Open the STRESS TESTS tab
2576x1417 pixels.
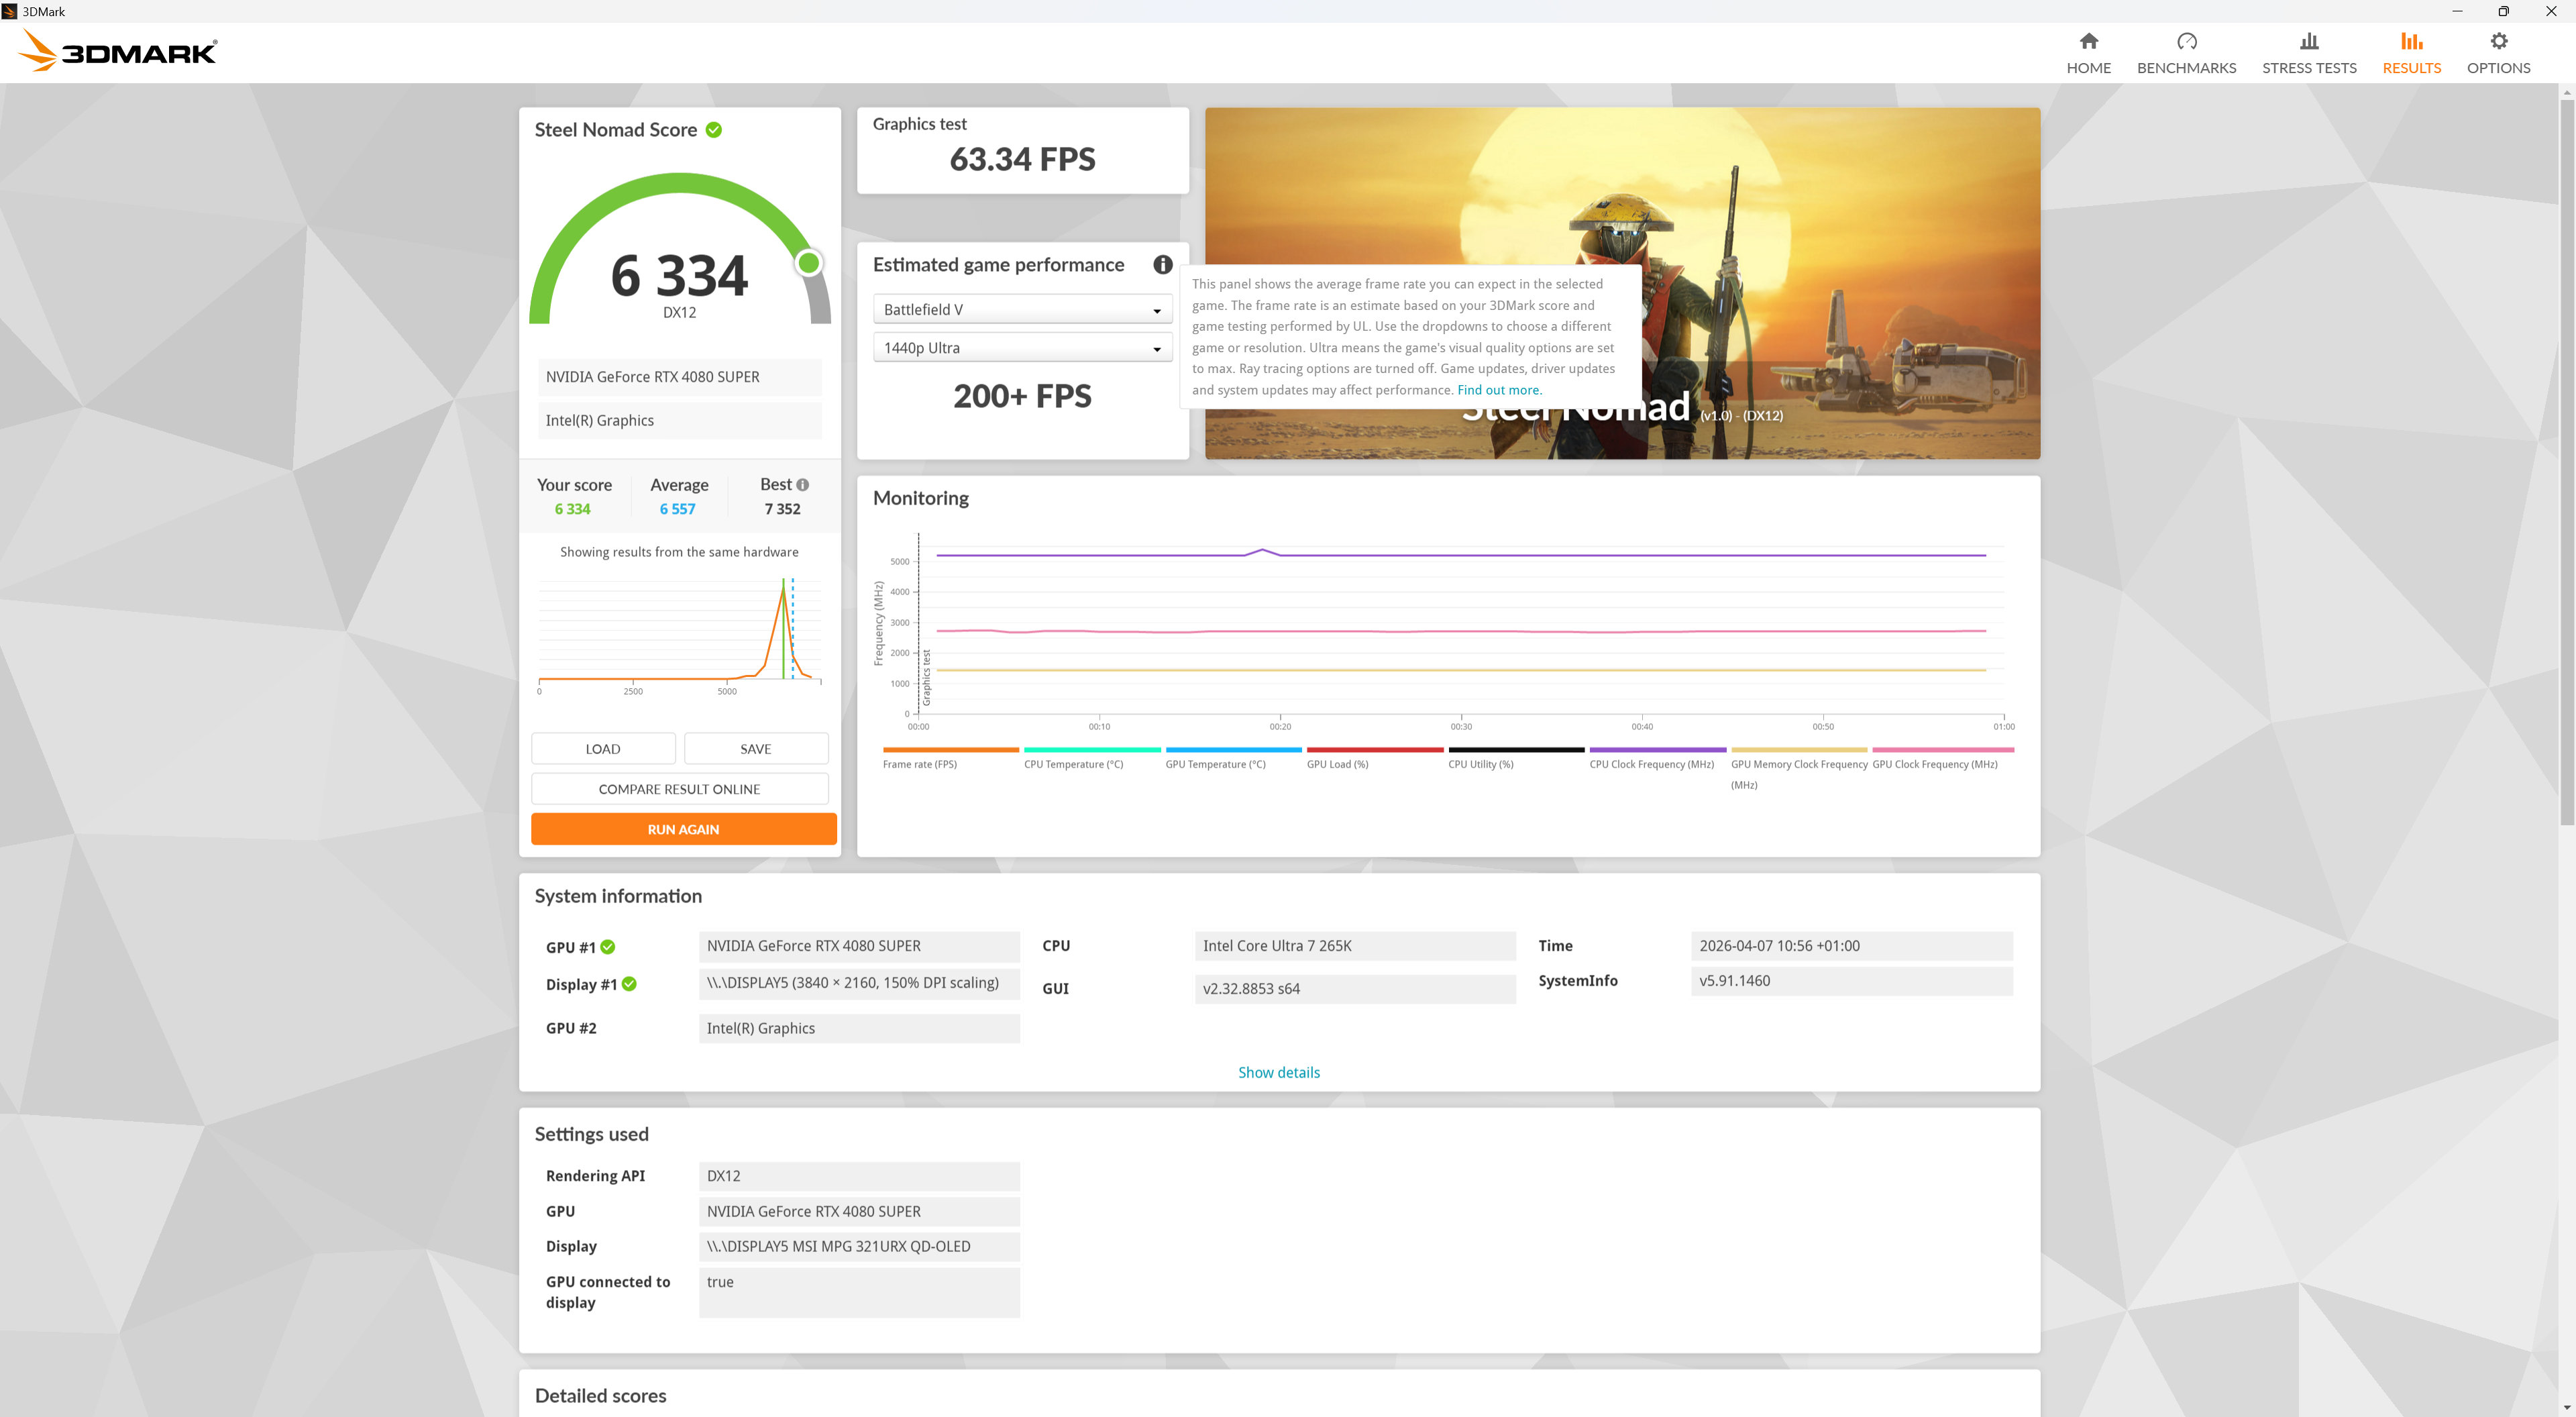coord(2308,51)
